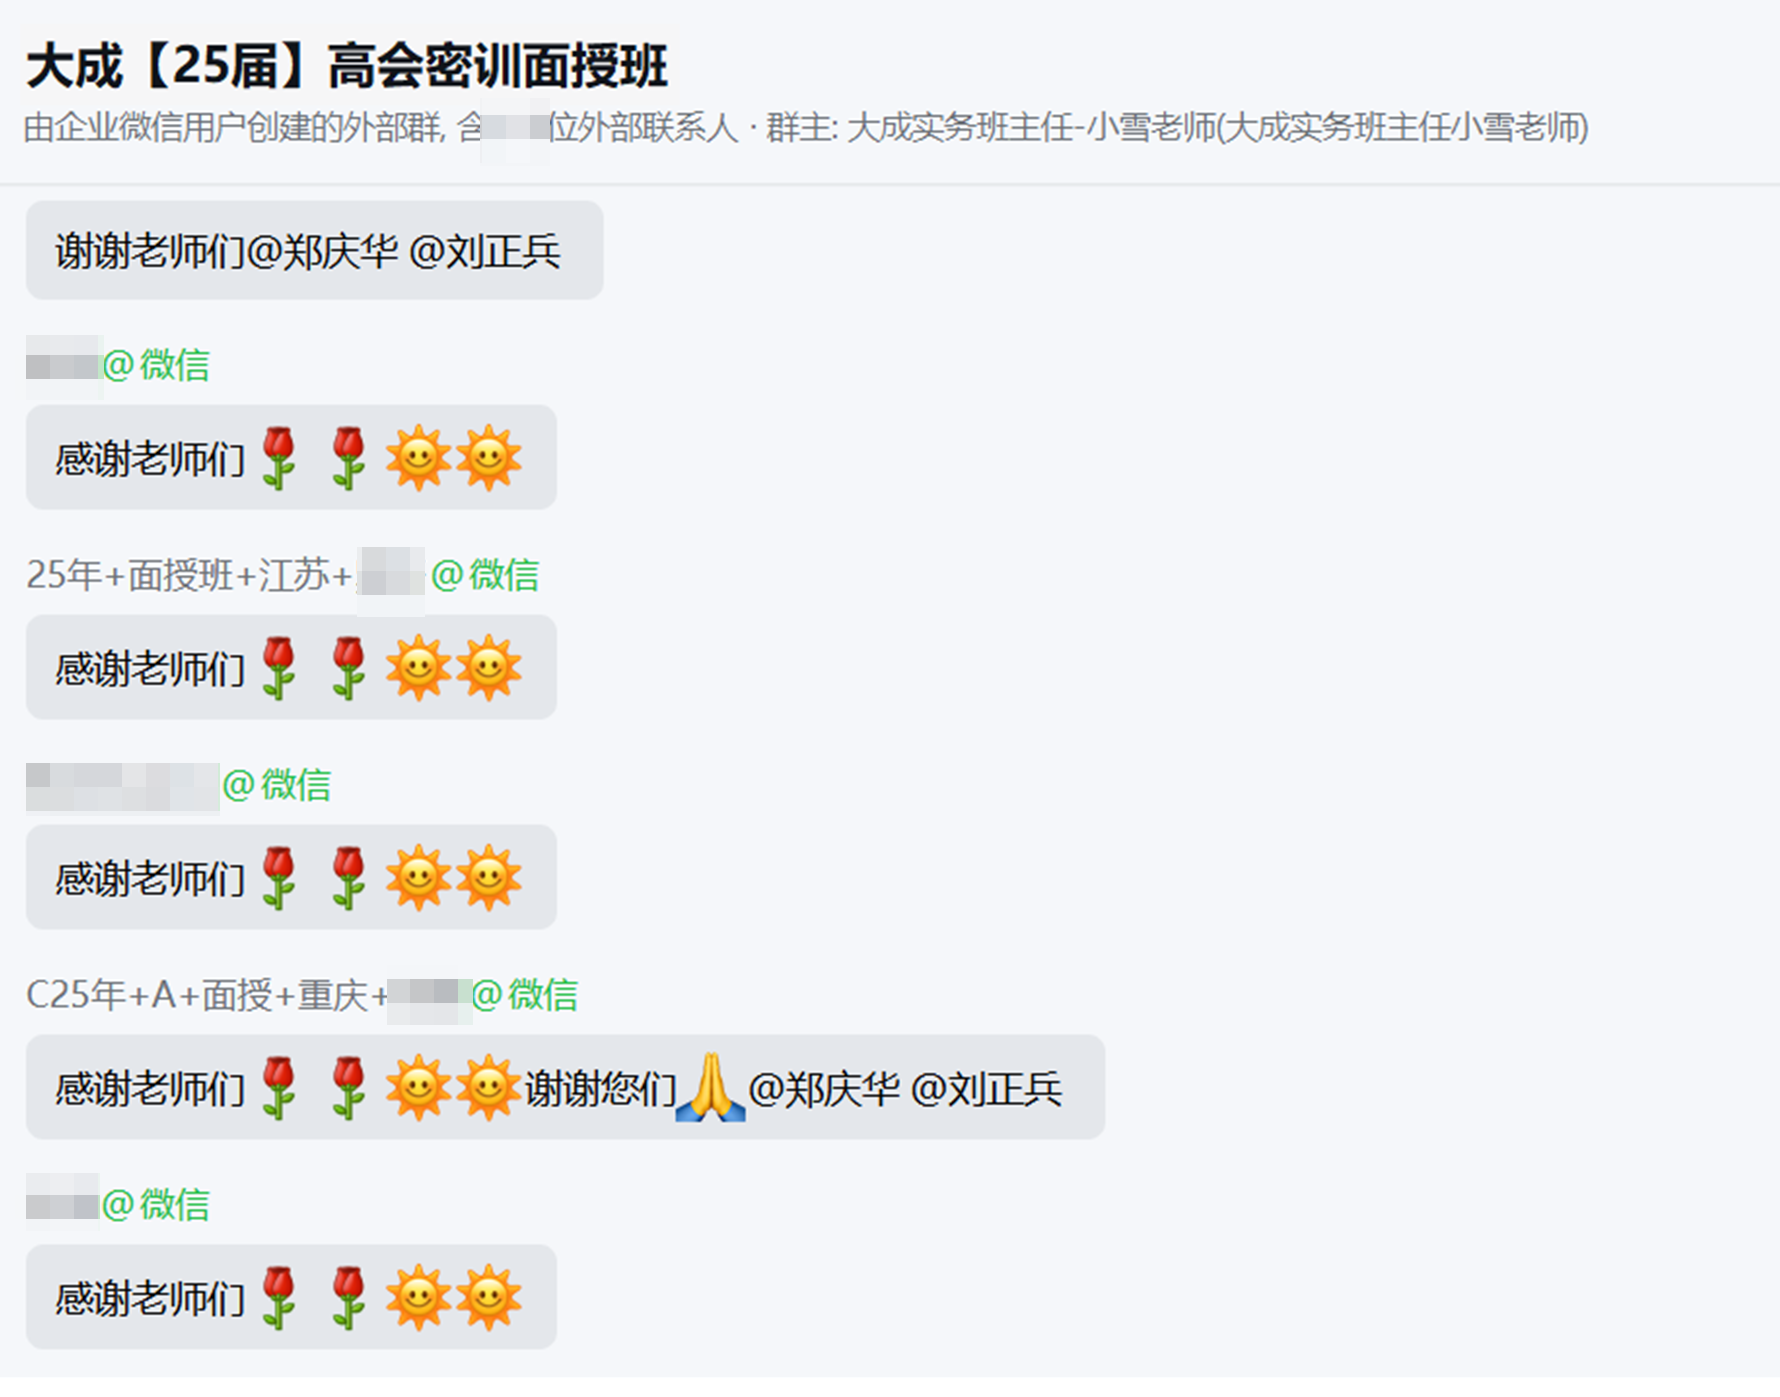Click the message bubble under 25年+面授班+江苏 sender

[291, 667]
